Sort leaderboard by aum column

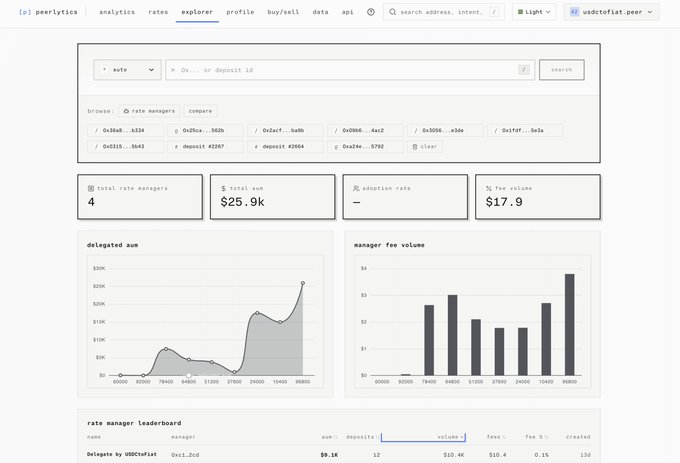(x=327, y=437)
